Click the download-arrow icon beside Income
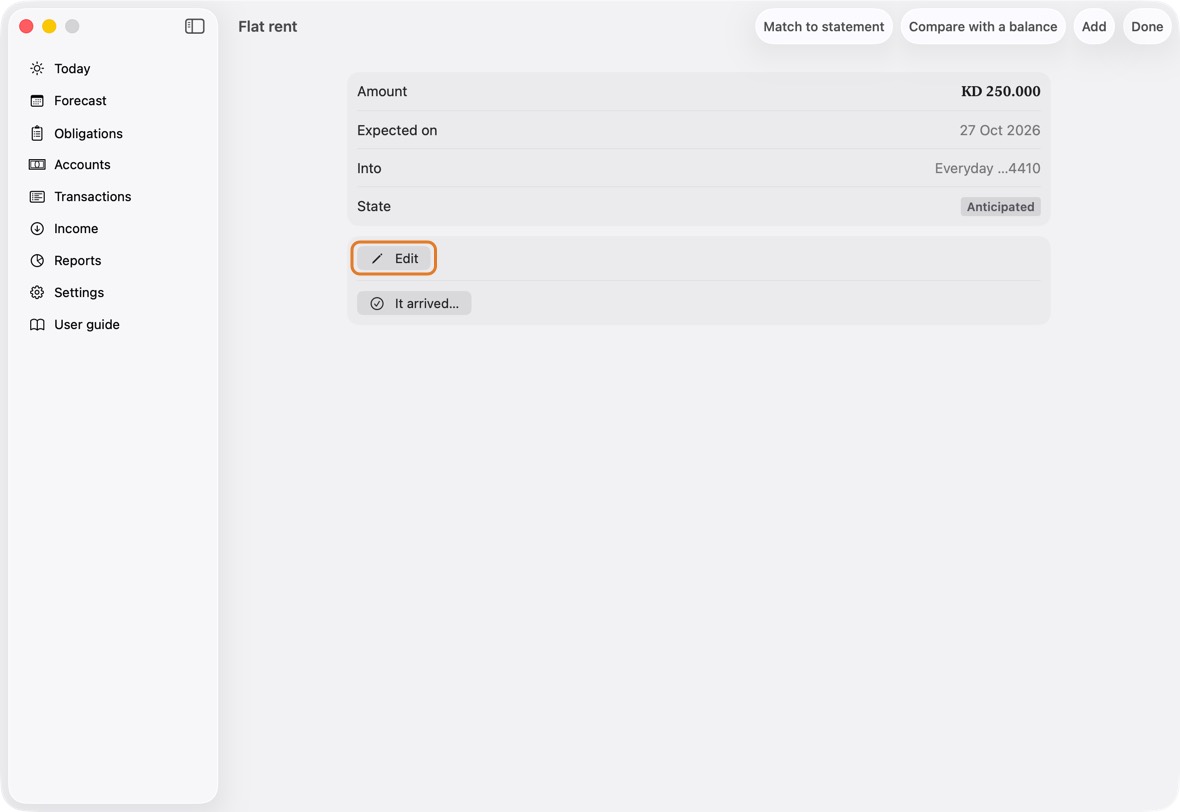Screen dimensions: 1180x812 point(37,229)
